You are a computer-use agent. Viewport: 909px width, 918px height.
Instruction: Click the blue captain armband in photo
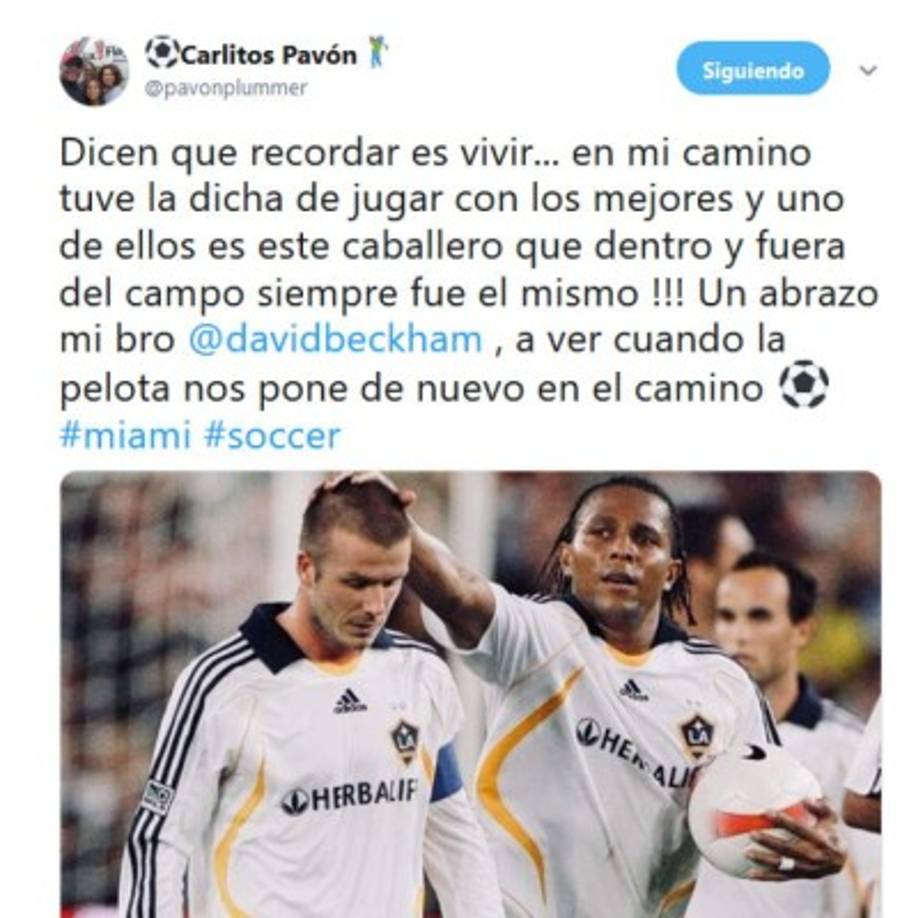tap(446, 771)
